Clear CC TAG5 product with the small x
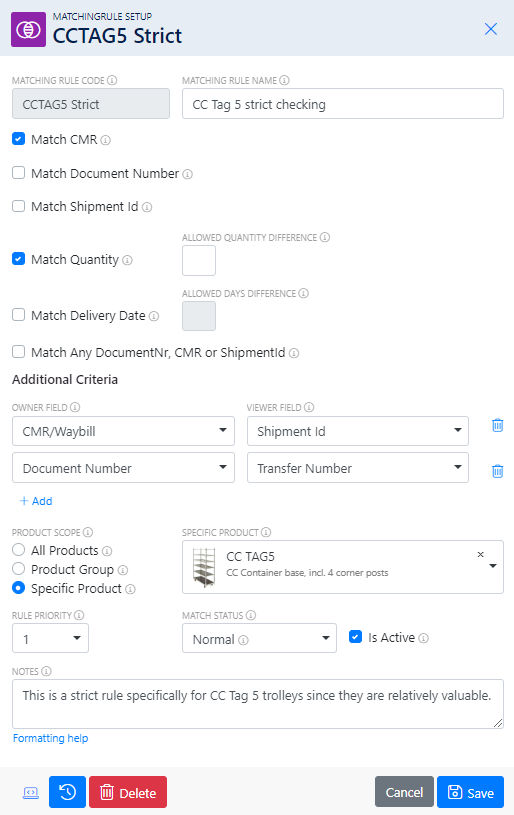The height and width of the screenshot is (815, 514). click(480, 555)
